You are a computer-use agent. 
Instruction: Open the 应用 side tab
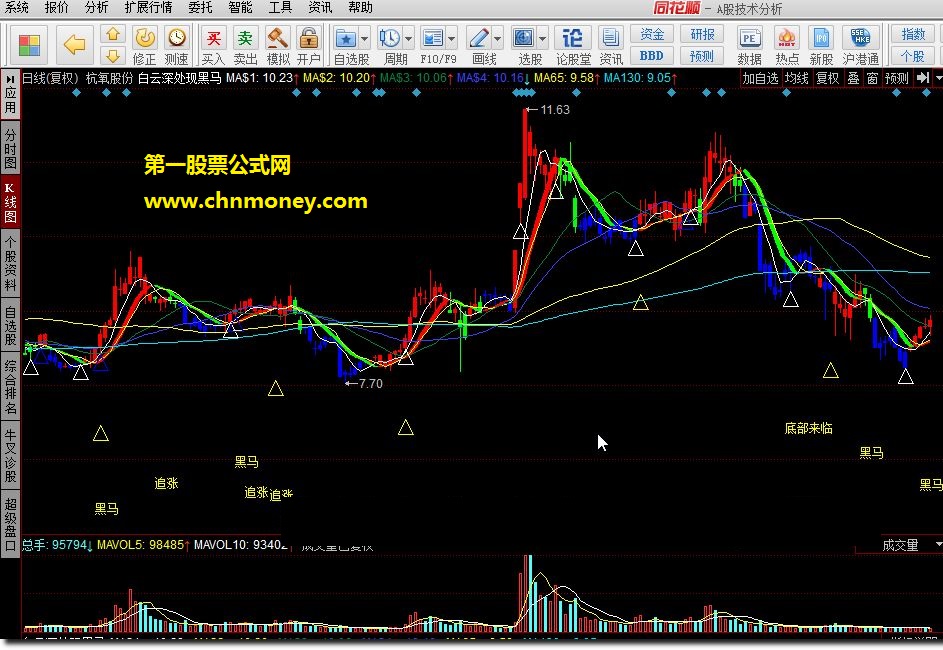point(10,94)
